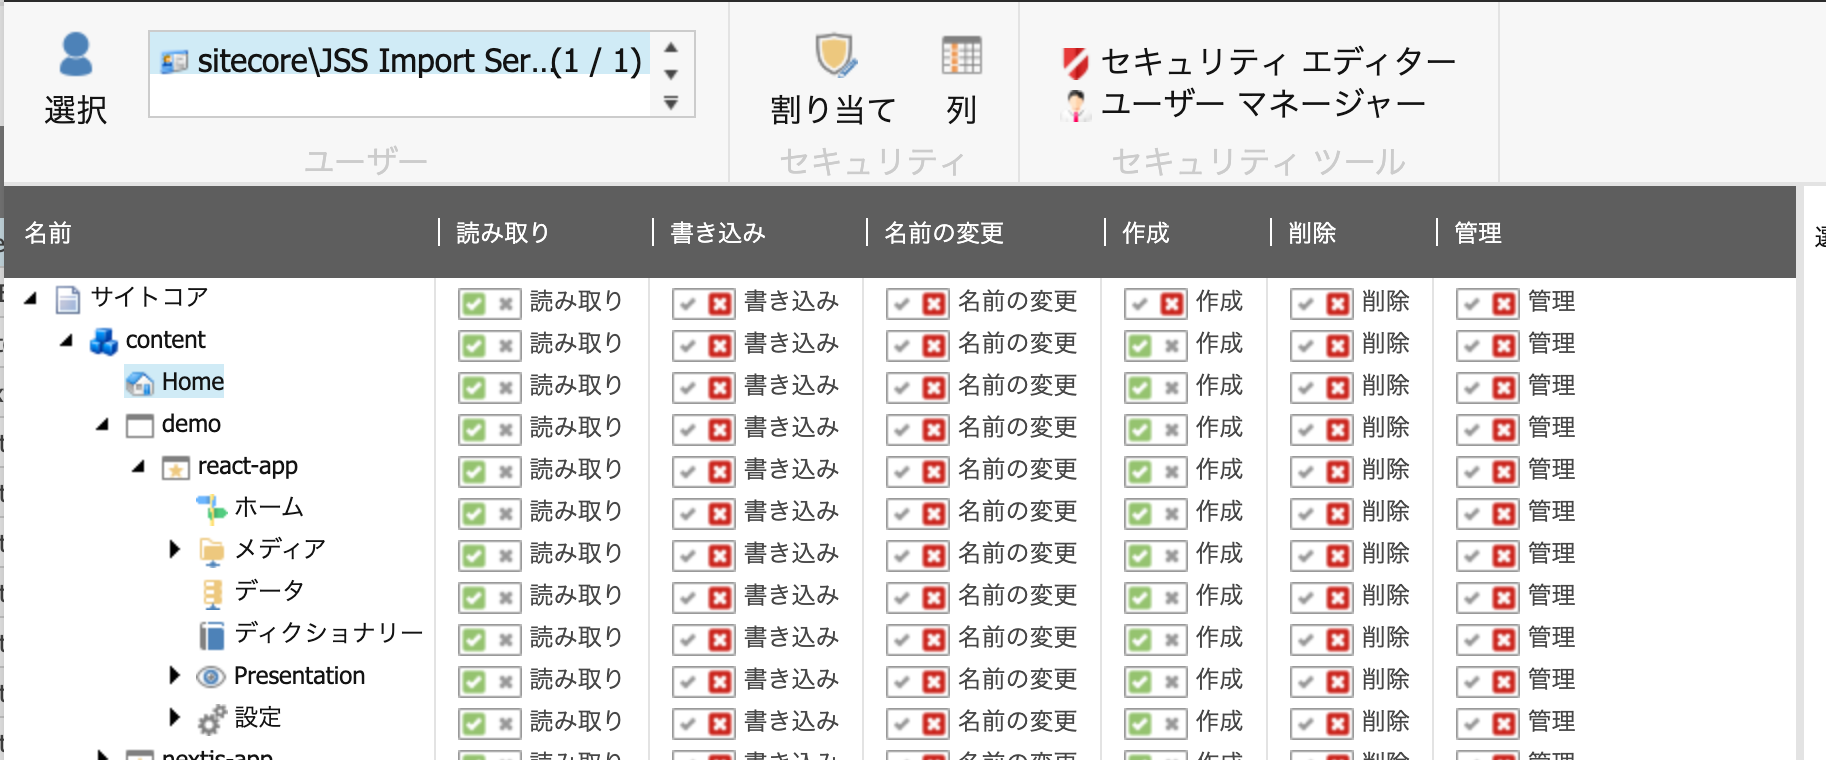This screenshot has height=760, width=1826.
Task: Allow 名前の変更 for the react-app row
Action: (x=902, y=472)
